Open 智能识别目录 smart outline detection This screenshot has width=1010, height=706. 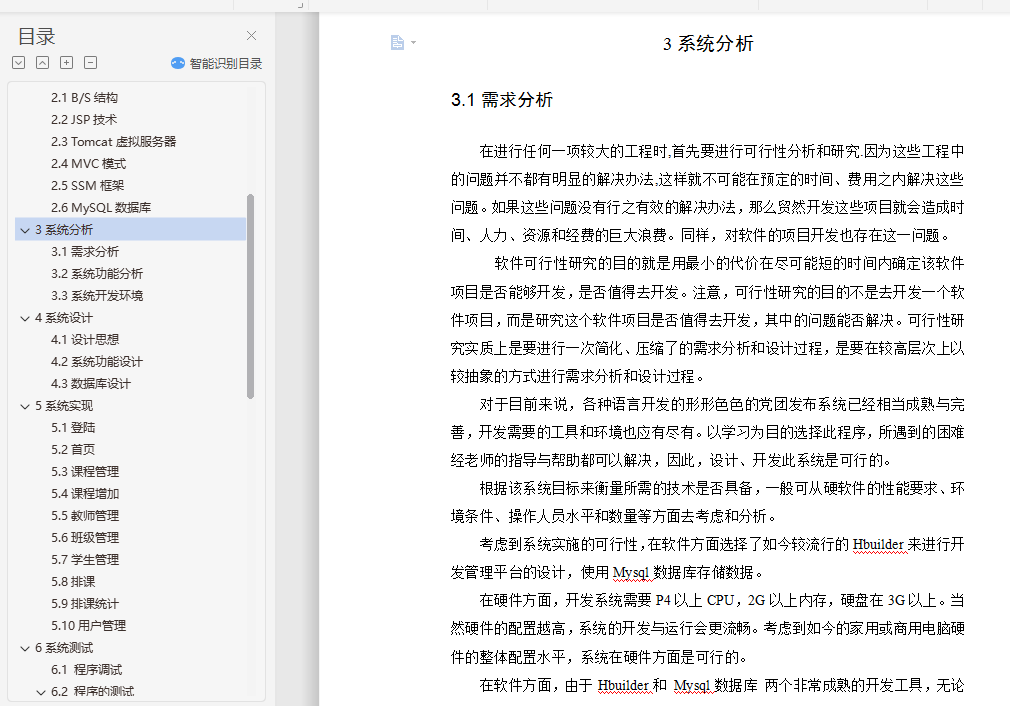[x=216, y=63]
